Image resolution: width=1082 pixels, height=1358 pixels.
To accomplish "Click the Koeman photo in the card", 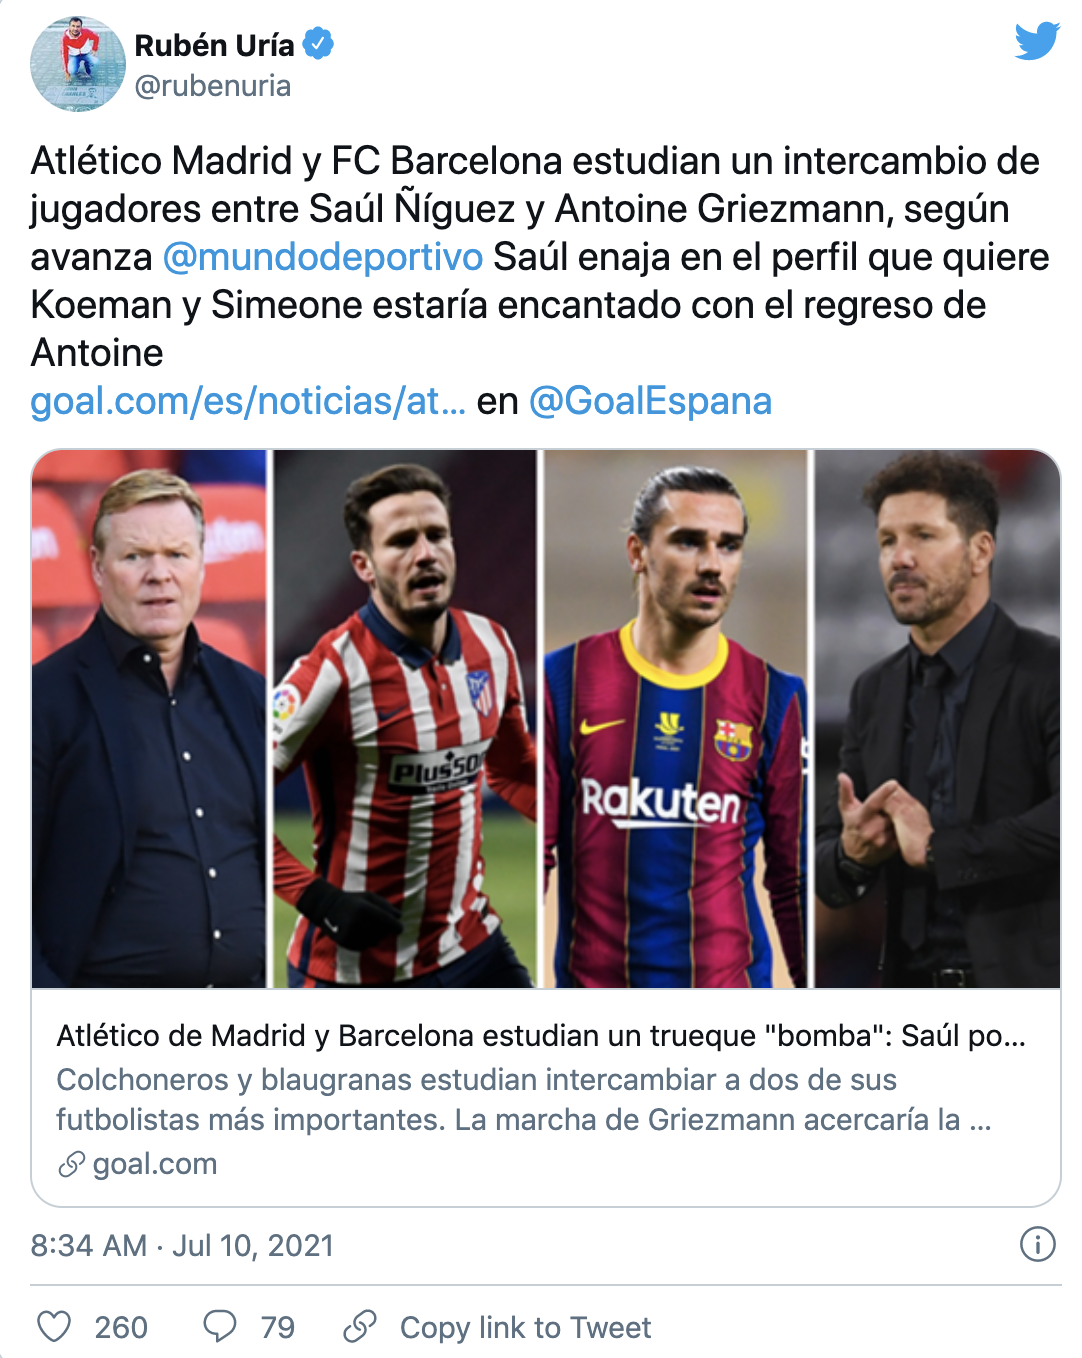I will 149,719.
